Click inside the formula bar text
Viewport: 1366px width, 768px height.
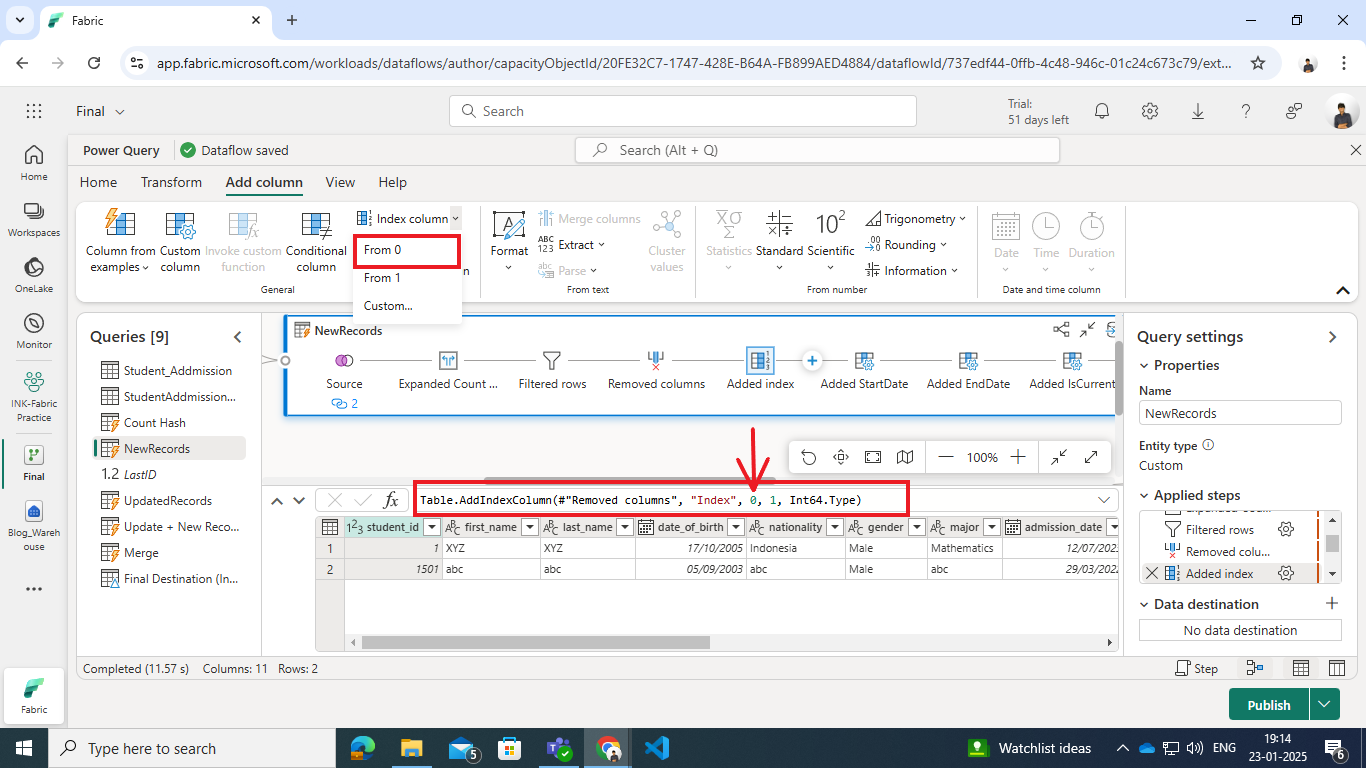pyautogui.click(x=641, y=500)
